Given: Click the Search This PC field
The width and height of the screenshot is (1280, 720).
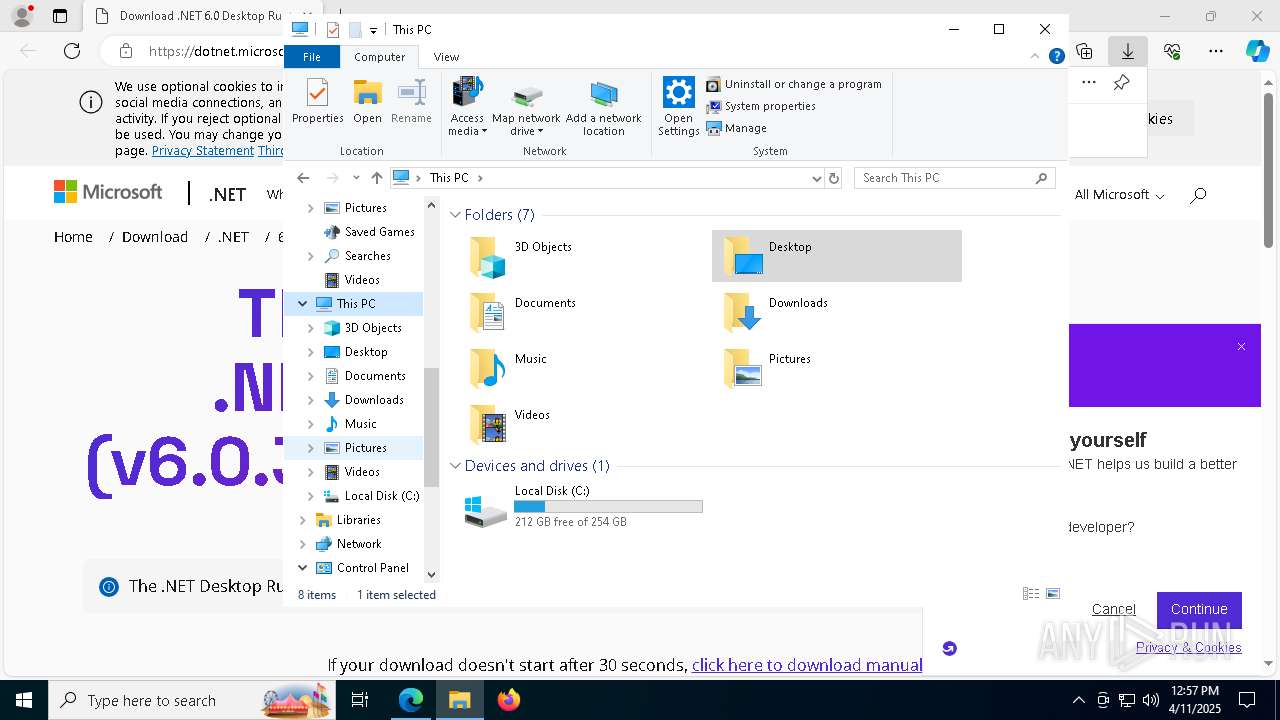Looking at the screenshot, I should coord(956,178).
